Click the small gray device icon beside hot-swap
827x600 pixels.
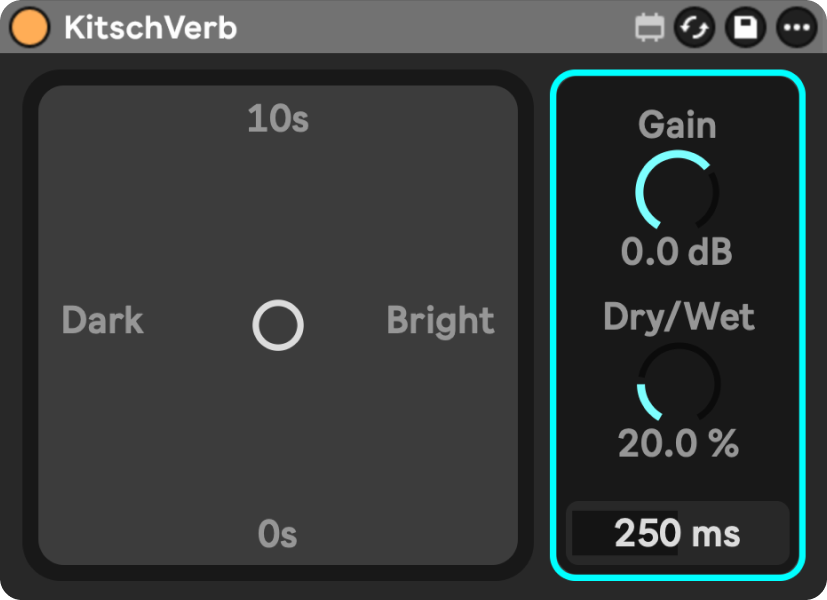coord(649,27)
